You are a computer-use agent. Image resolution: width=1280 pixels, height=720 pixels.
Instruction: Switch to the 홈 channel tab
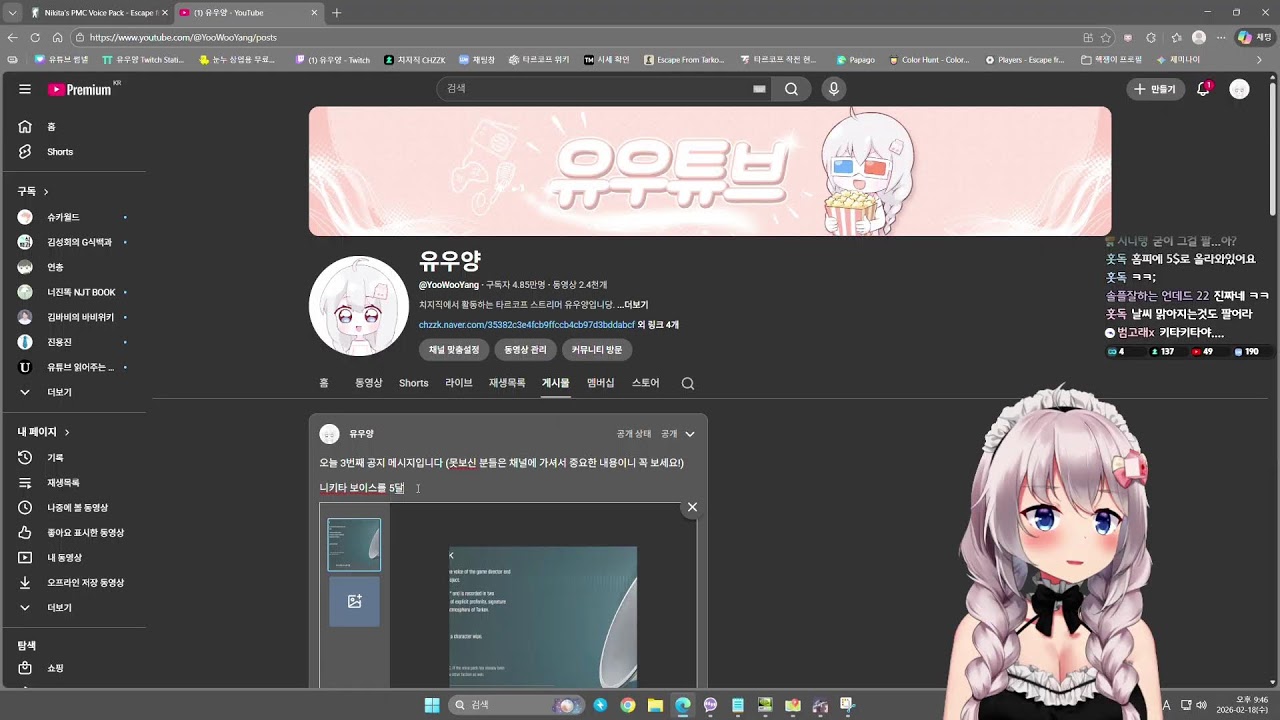coord(324,383)
